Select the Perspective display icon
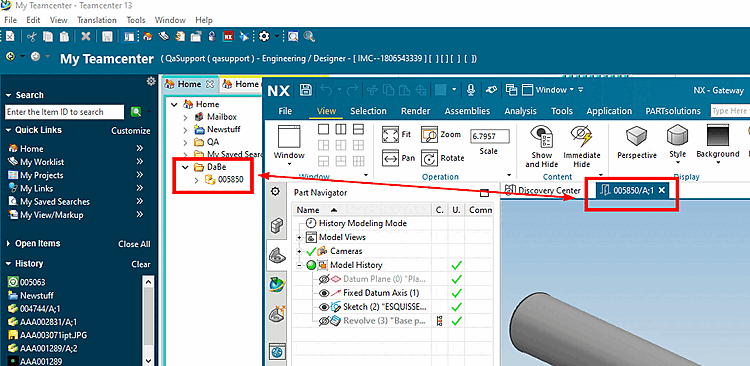Image resolution: width=750 pixels, height=366 pixels. 637,136
